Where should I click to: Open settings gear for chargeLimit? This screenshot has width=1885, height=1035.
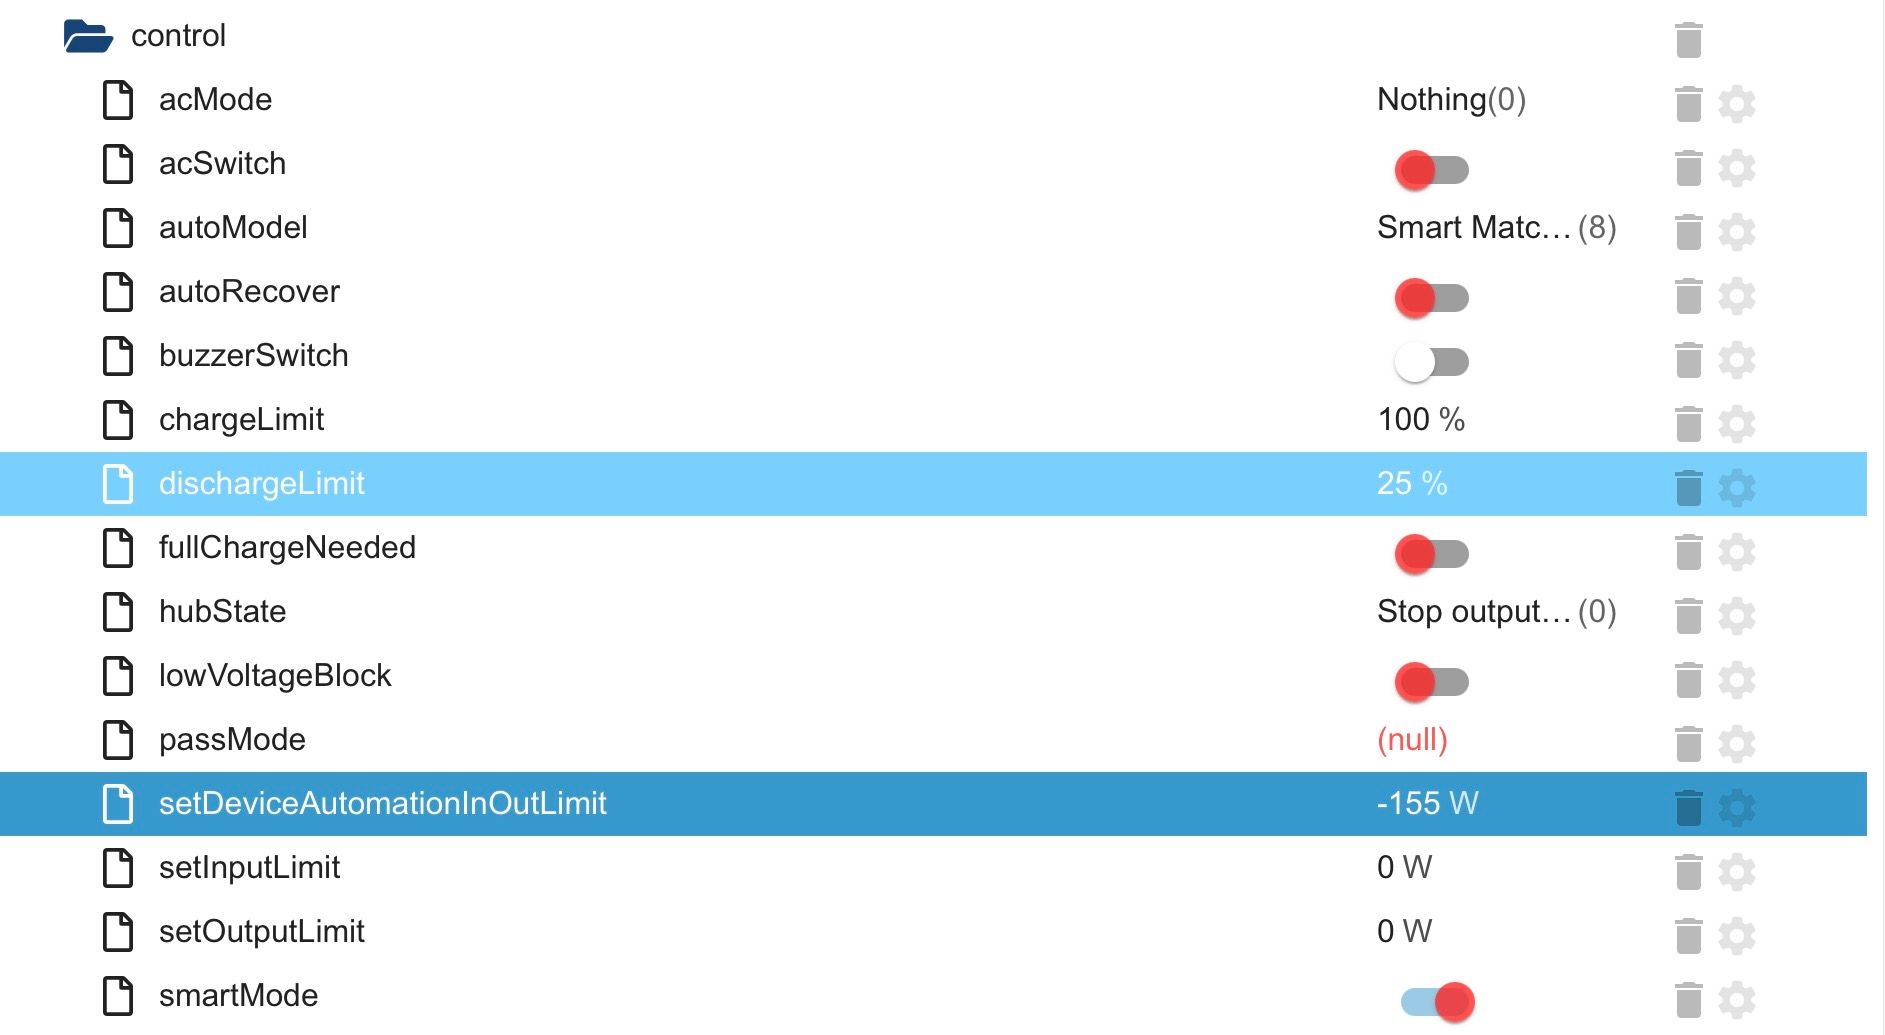[x=1736, y=423]
